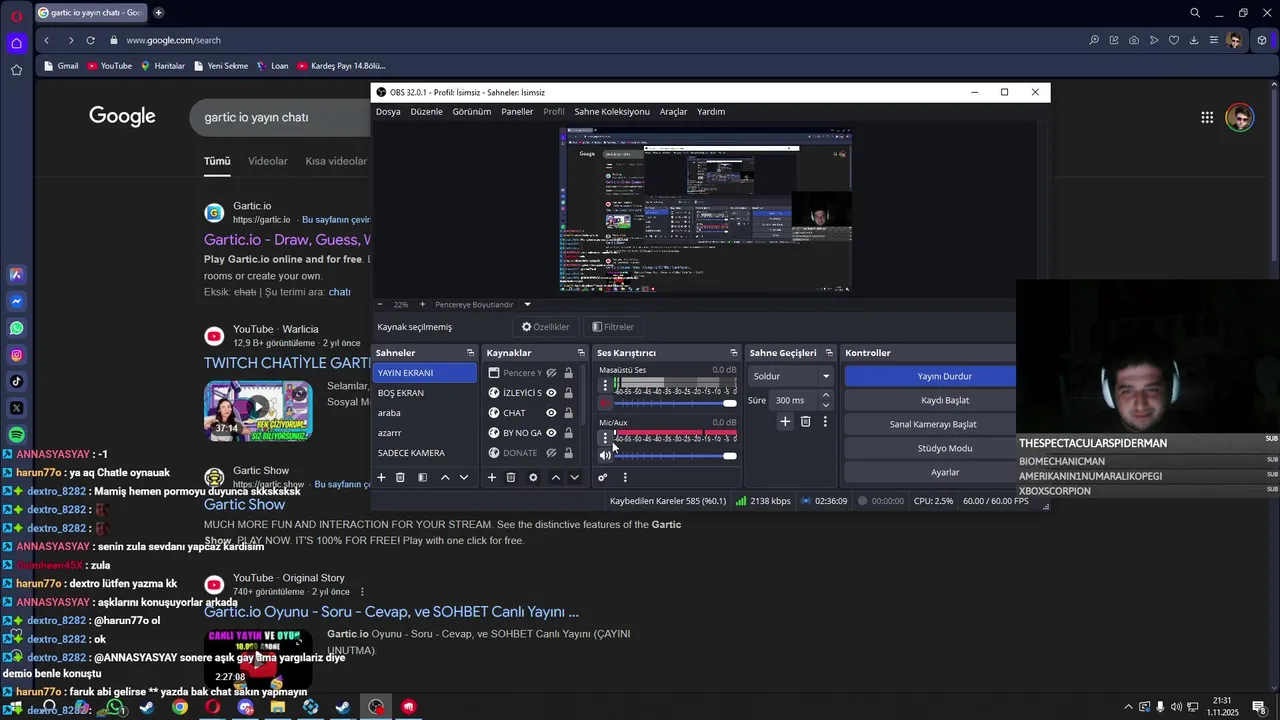Delete selected scene with Sahneler trash icon
This screenshot has height=720, width=1280.
click(400, 478)
